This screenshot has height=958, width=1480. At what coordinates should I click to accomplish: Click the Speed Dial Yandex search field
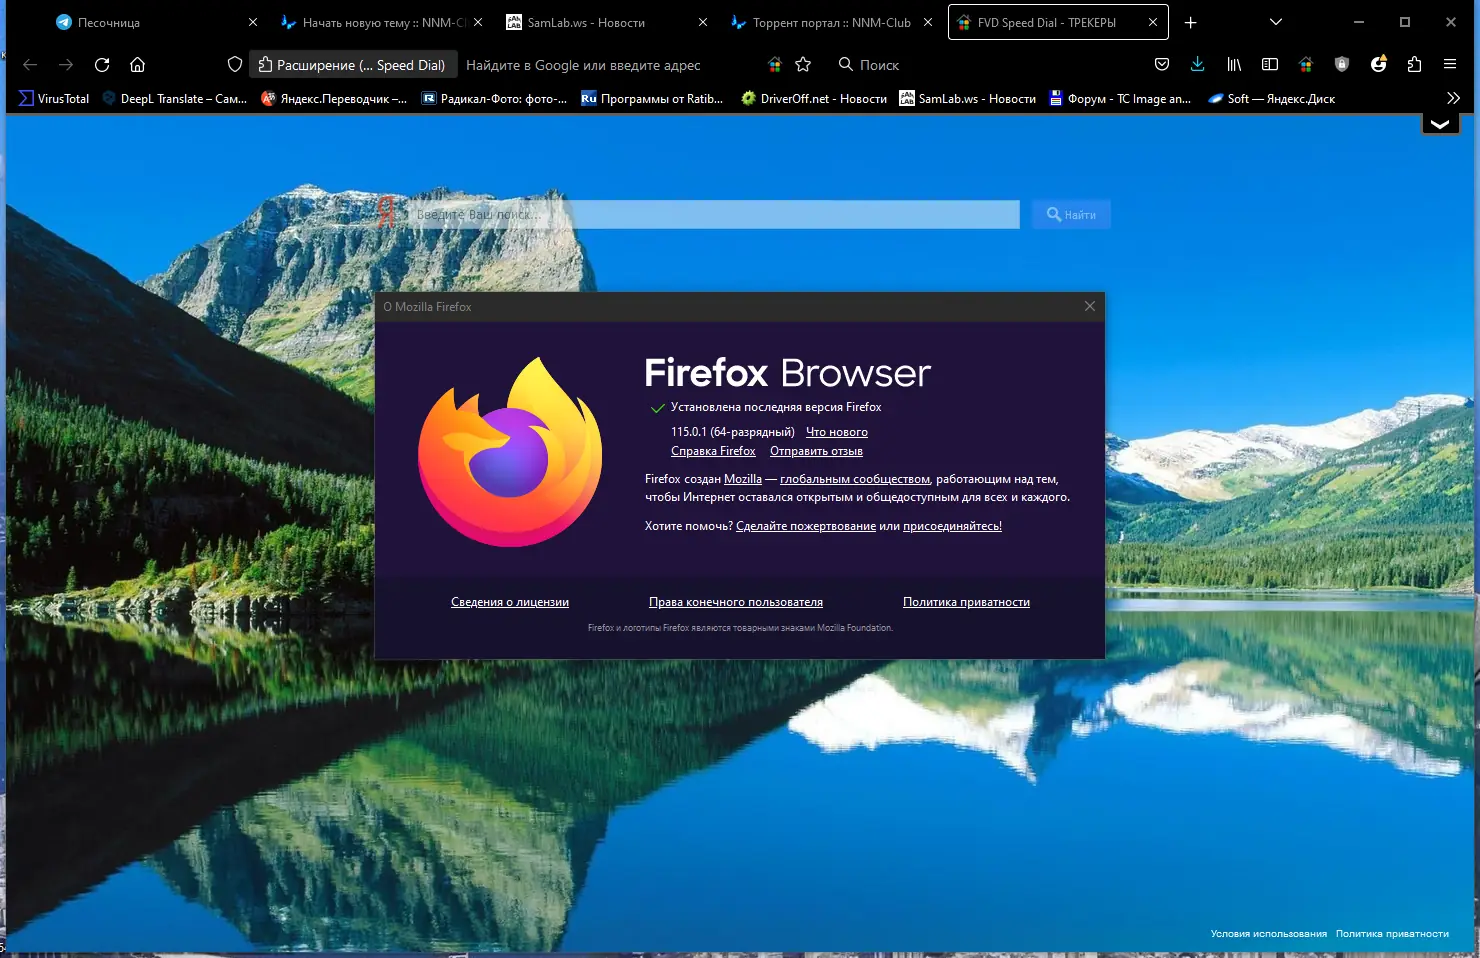tap(714, 214)
